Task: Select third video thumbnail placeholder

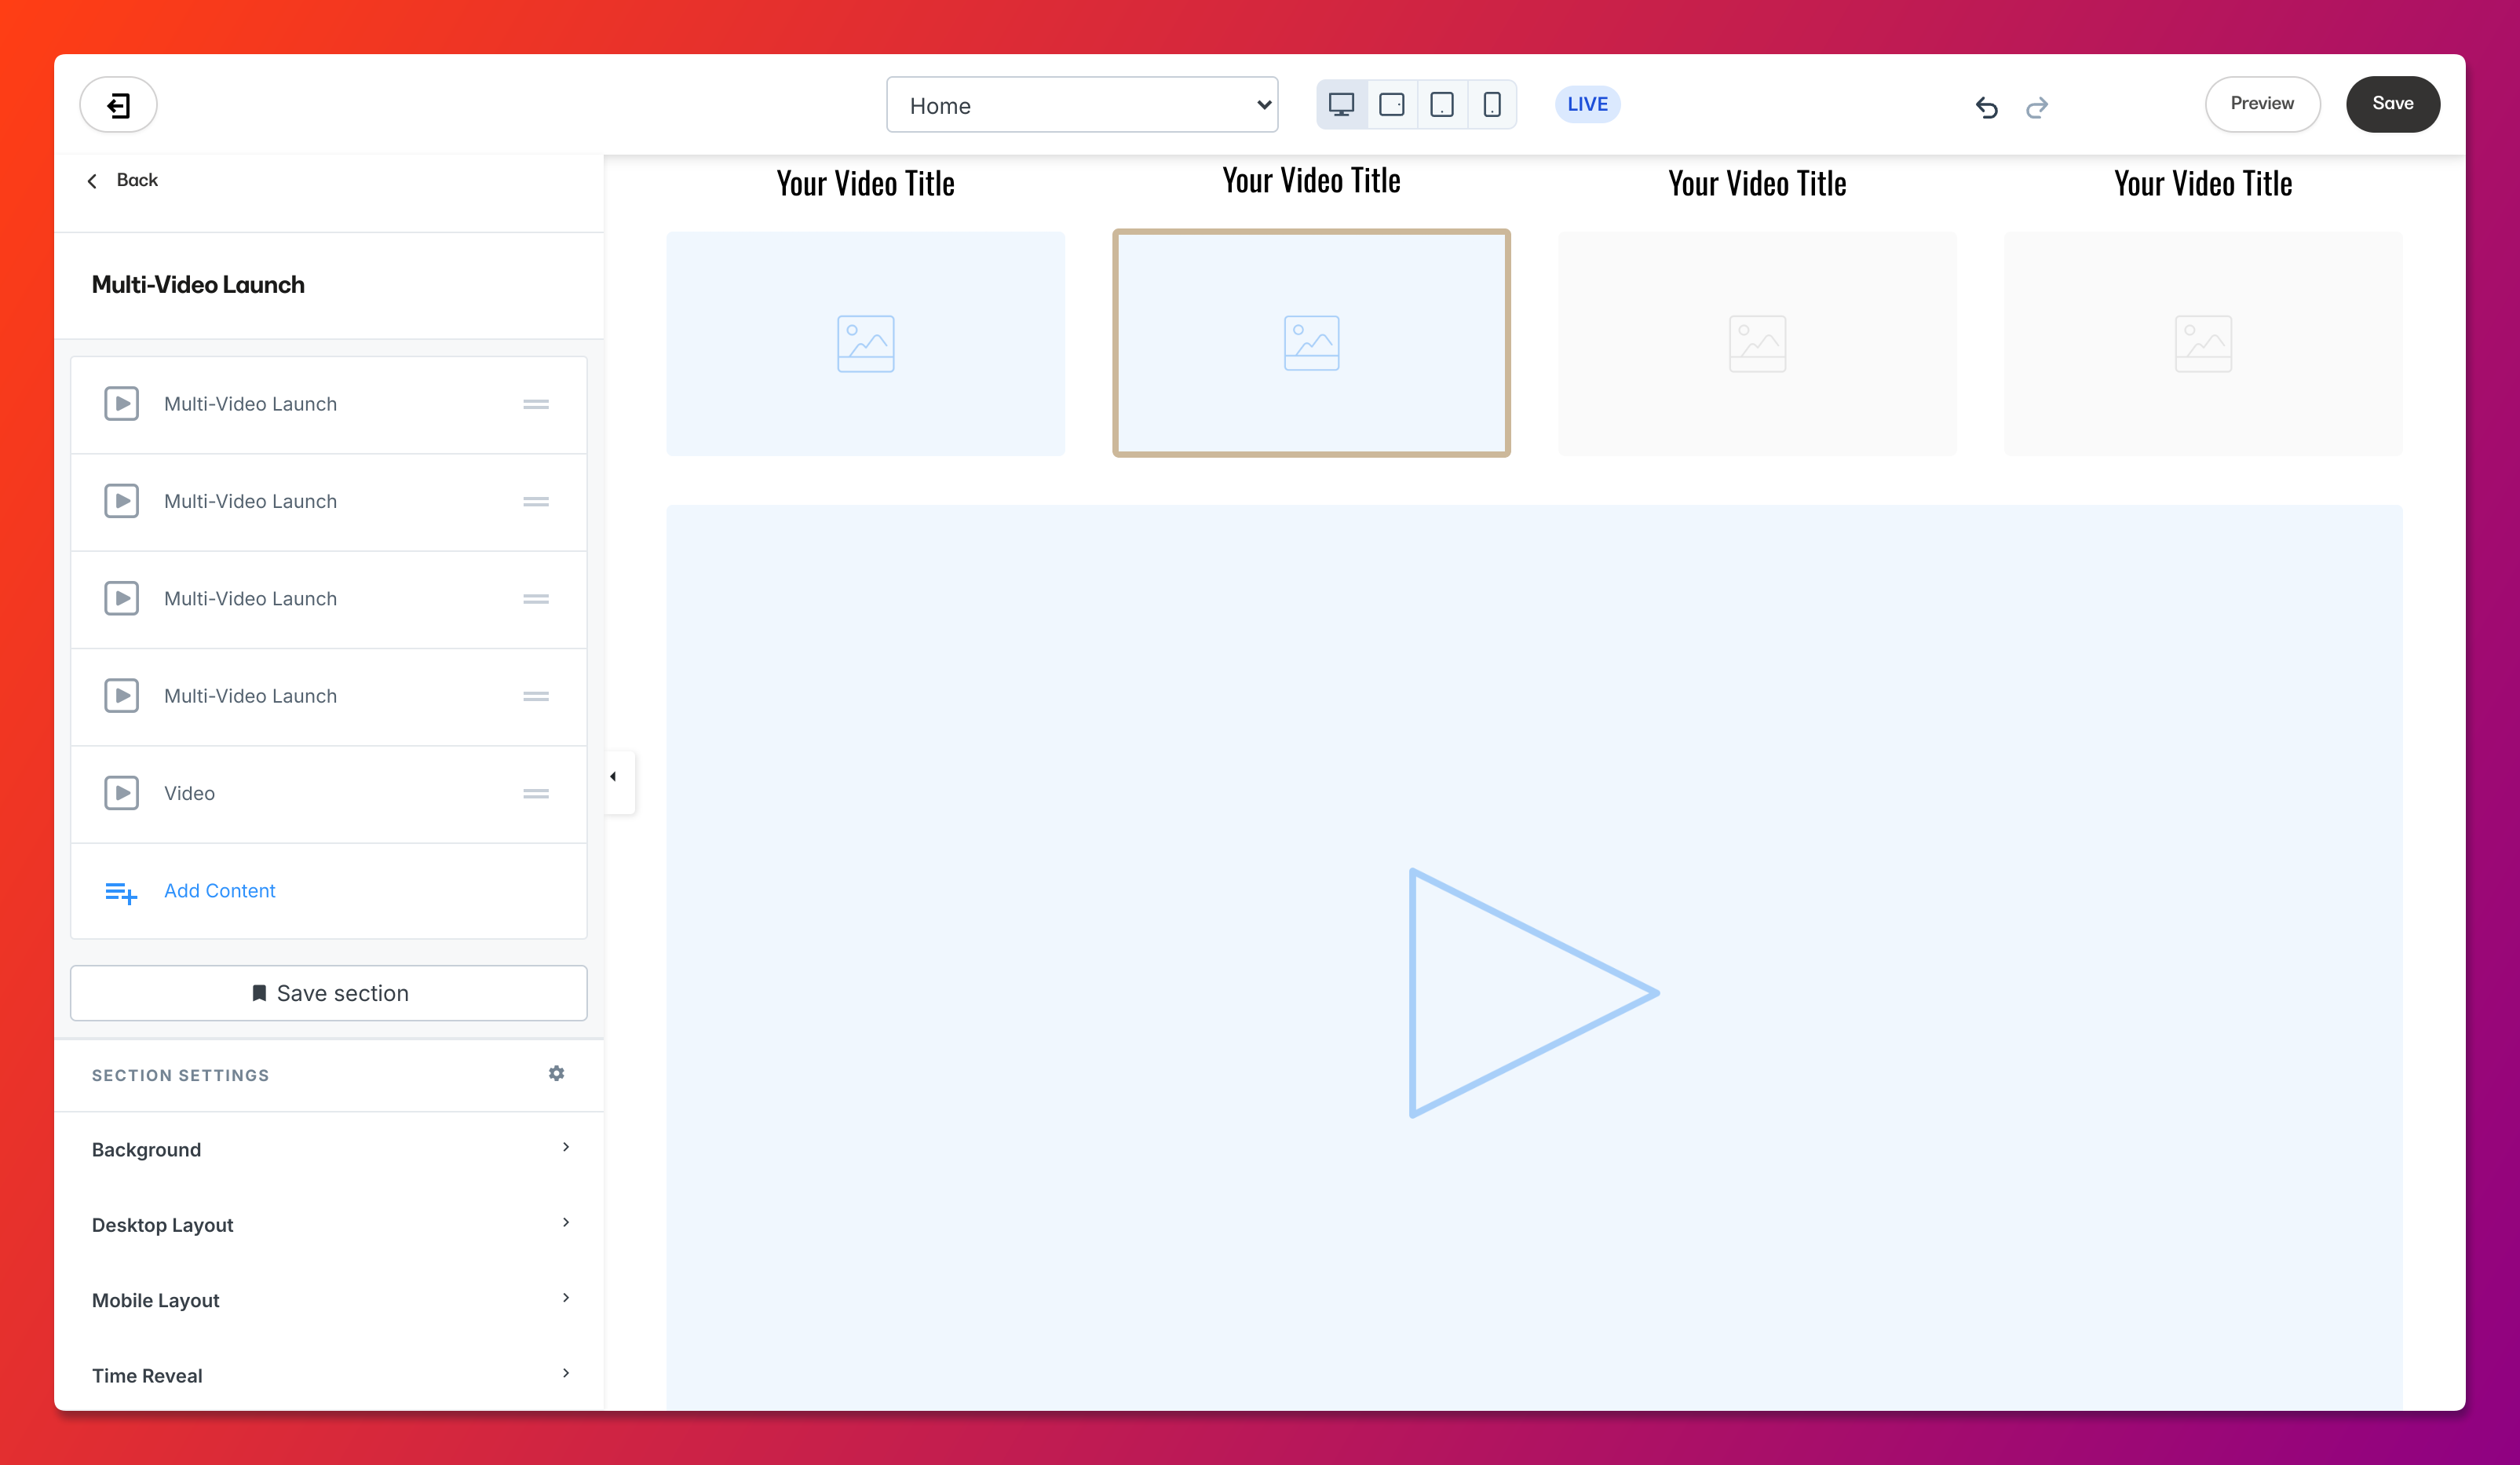Action: coord(1757,344)
